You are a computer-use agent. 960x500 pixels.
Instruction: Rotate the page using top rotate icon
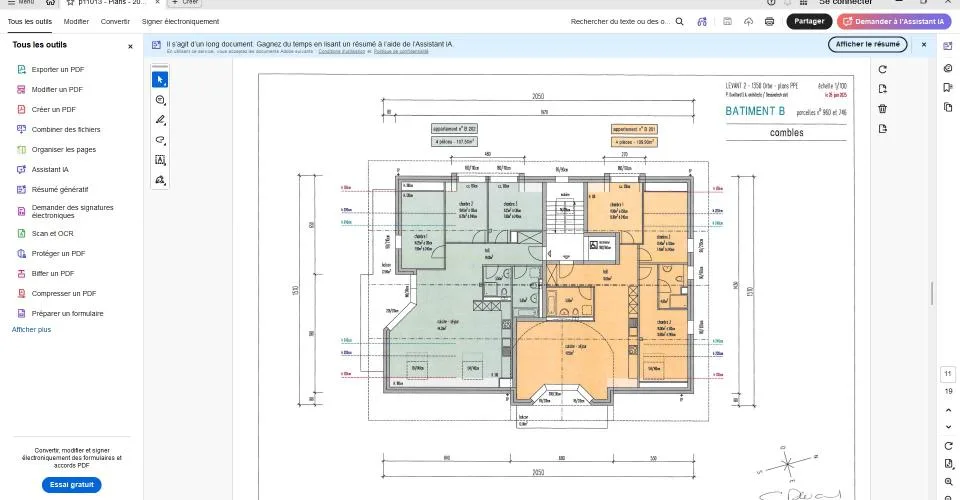point(883,69)
